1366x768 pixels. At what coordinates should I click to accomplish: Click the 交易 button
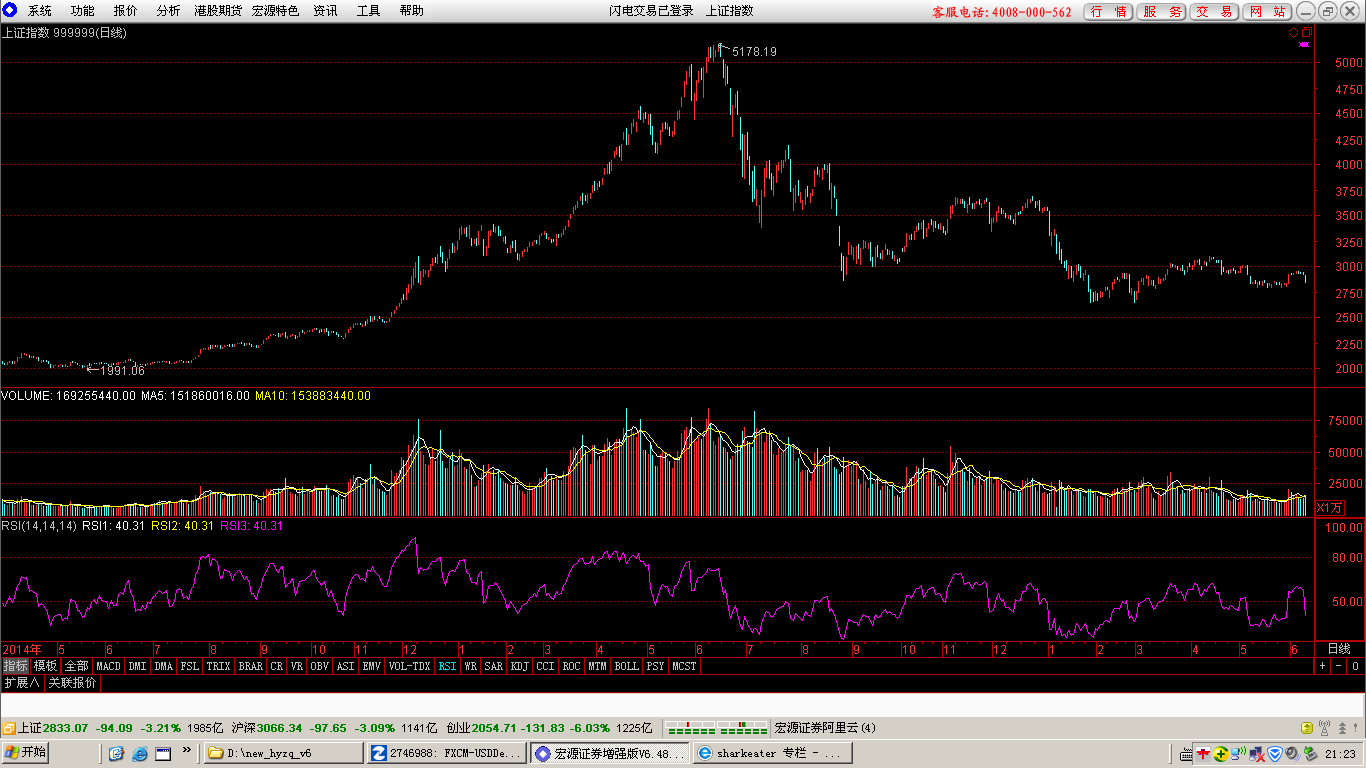tap(1214, 12)
